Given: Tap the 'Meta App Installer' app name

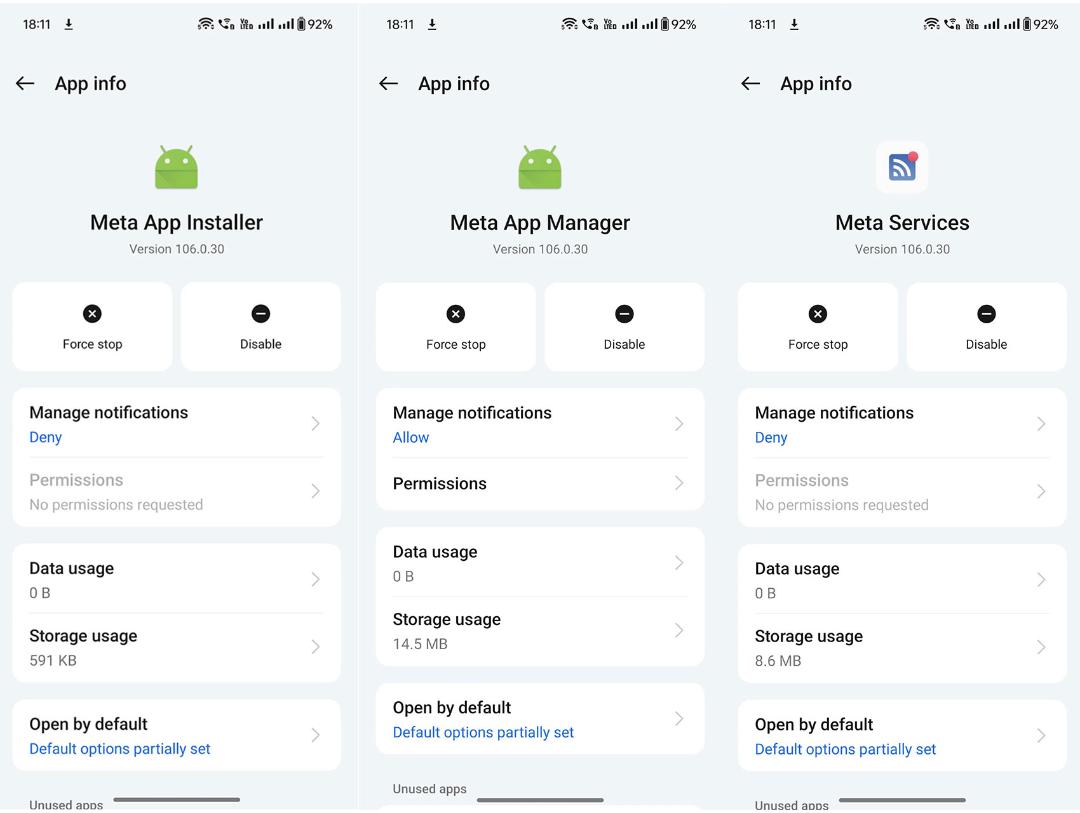Looking at the screenshot, I should 176,223.
